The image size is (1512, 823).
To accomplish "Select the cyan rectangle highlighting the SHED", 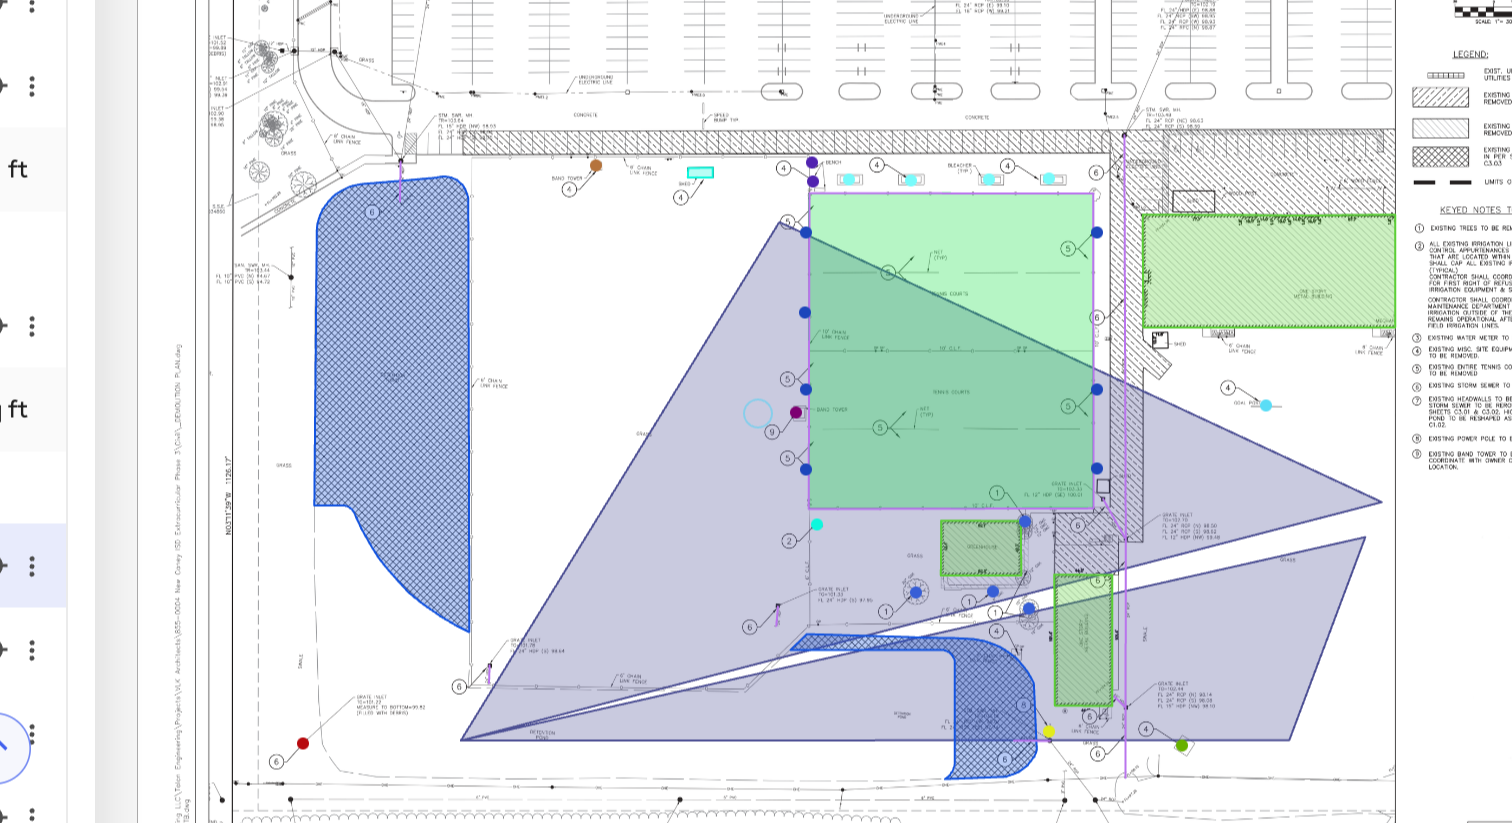I will [700, 173].
